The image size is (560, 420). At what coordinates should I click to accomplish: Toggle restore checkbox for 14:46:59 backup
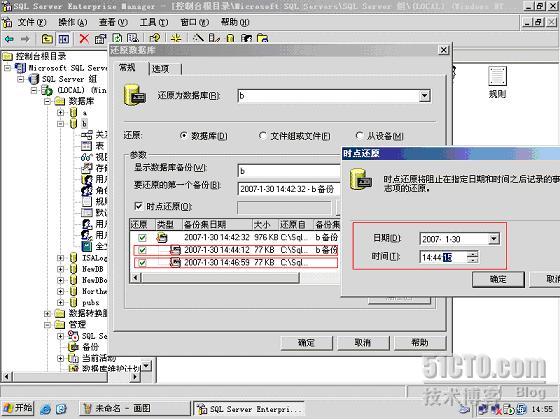(142, 263)
